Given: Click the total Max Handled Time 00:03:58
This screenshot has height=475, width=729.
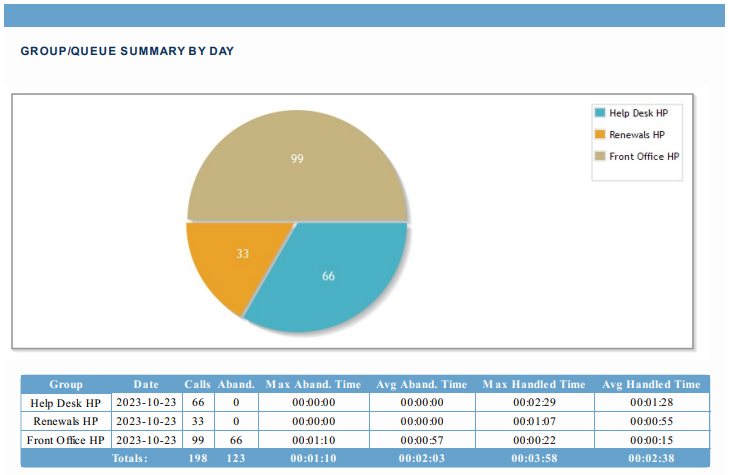Looking at the screenshot, I should (x=535, y=458).
